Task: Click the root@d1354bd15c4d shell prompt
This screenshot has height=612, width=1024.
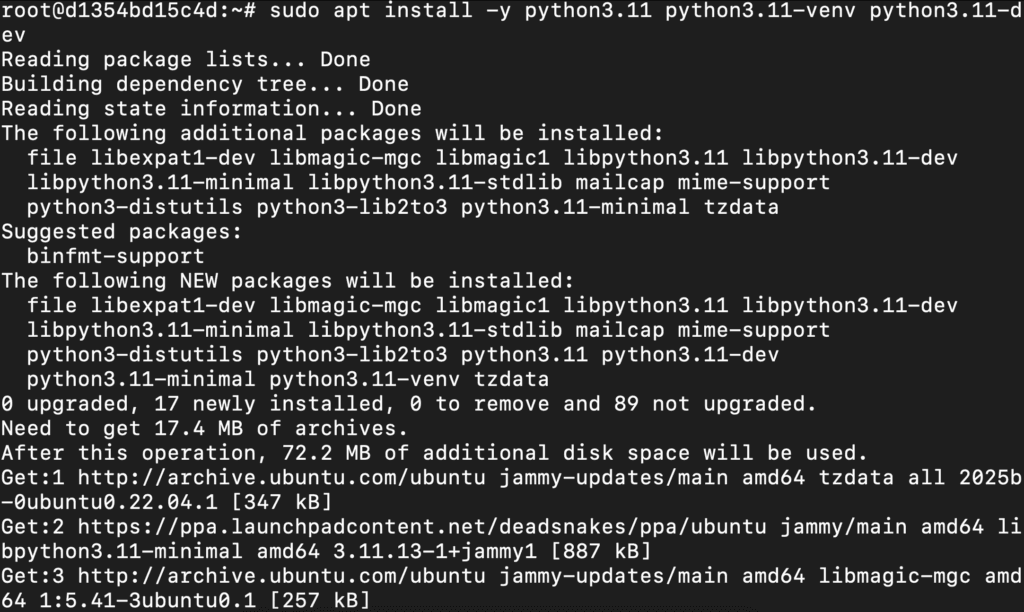Action: [x=129, y=10]
